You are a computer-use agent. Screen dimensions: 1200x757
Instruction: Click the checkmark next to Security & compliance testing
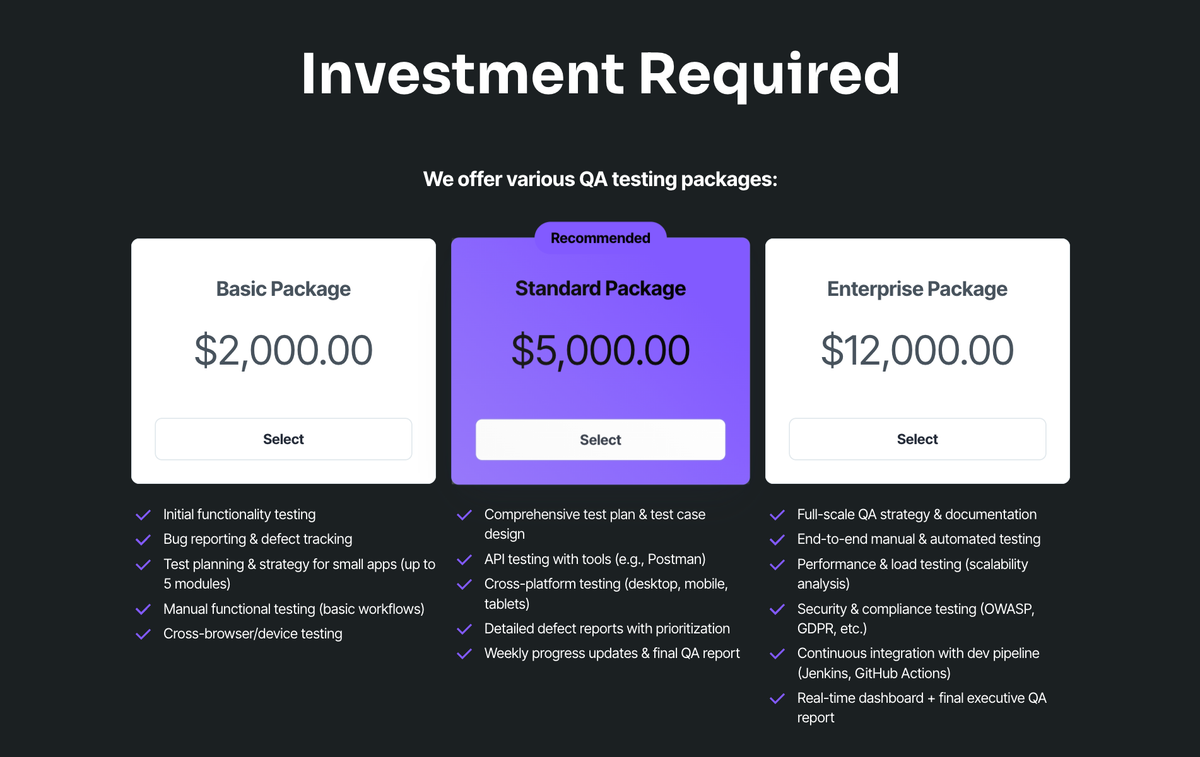pos(777,609)
